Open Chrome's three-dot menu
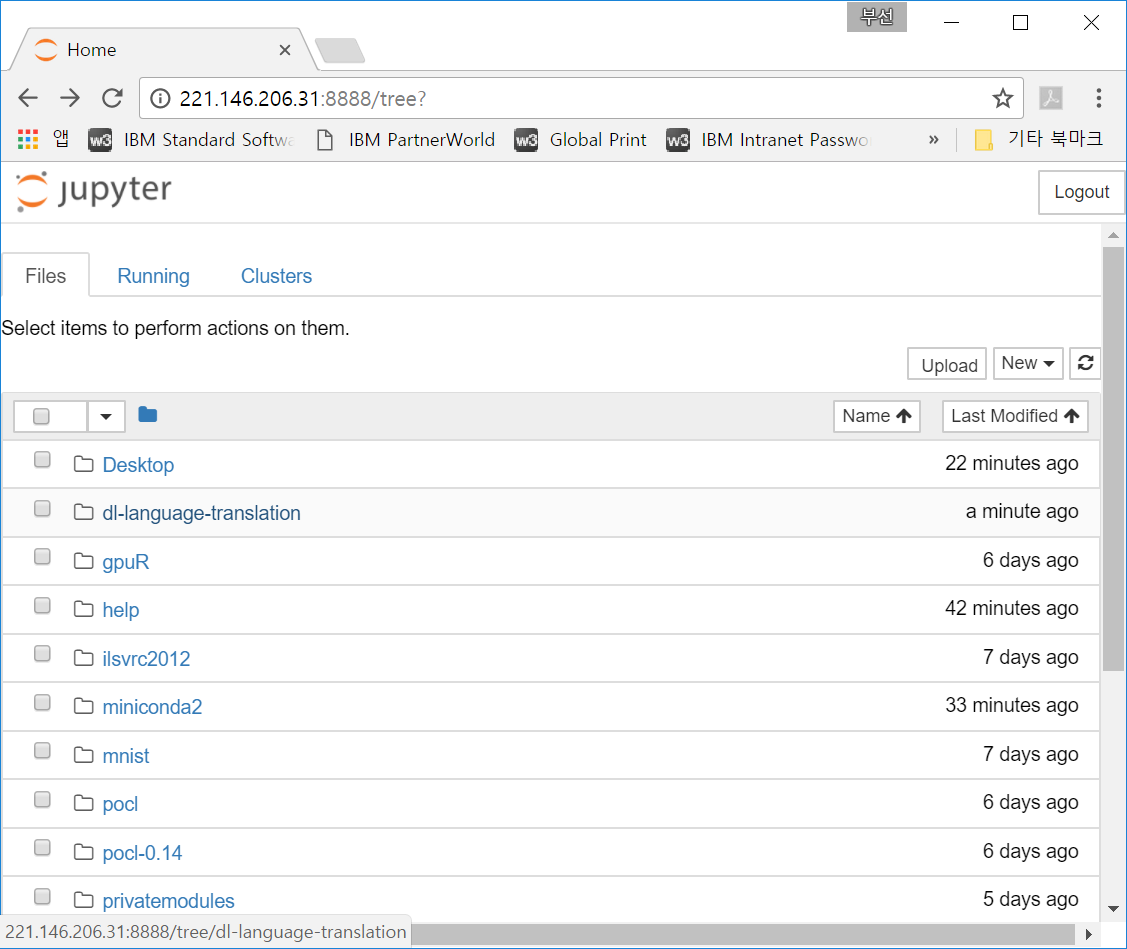 (1099, 97)
